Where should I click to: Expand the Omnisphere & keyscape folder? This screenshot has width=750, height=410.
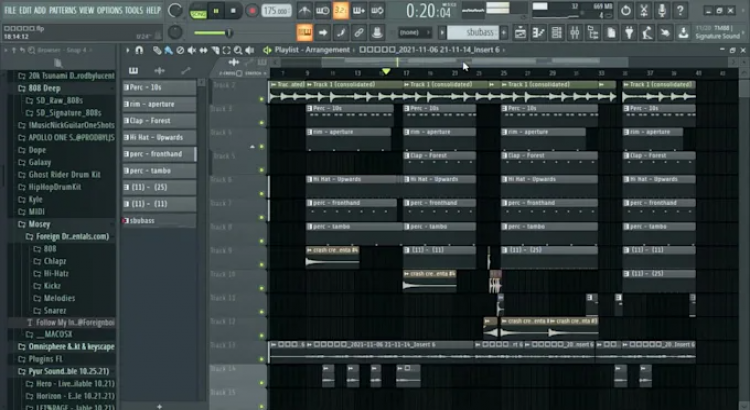click(66, 346)
